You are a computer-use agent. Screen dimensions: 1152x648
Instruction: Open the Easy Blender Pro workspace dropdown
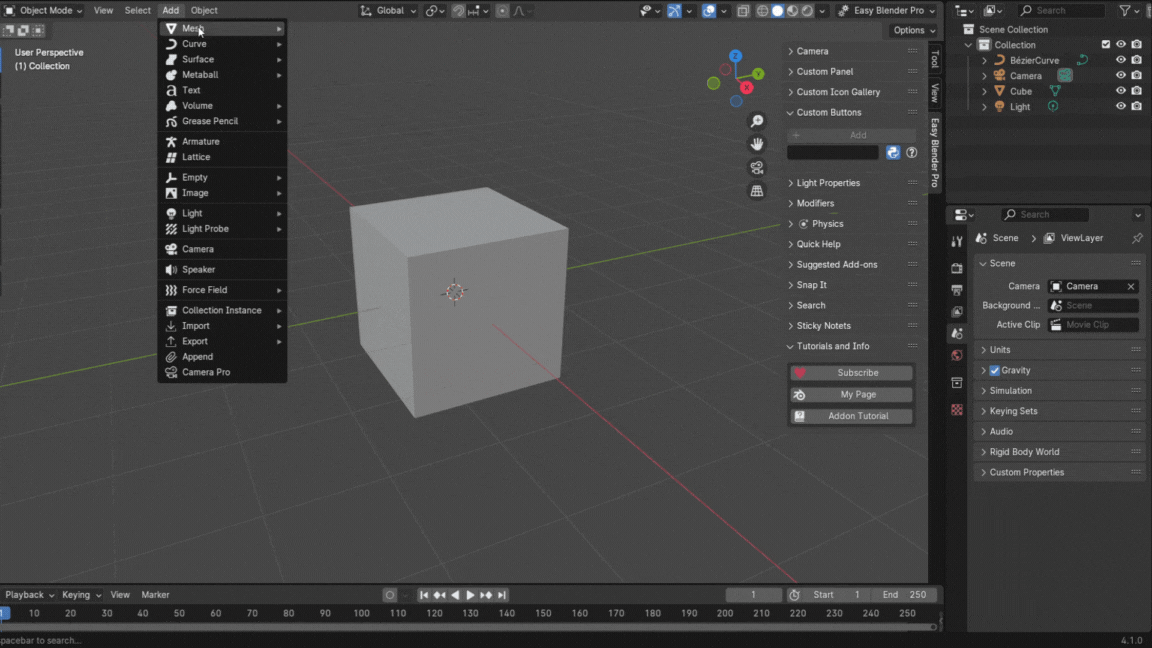[x=887, y=11]
